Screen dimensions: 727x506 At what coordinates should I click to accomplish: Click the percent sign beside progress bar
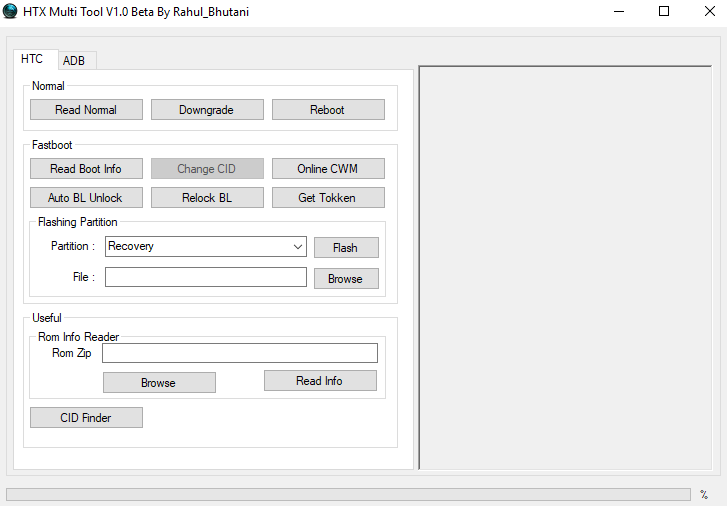point(704,494)
